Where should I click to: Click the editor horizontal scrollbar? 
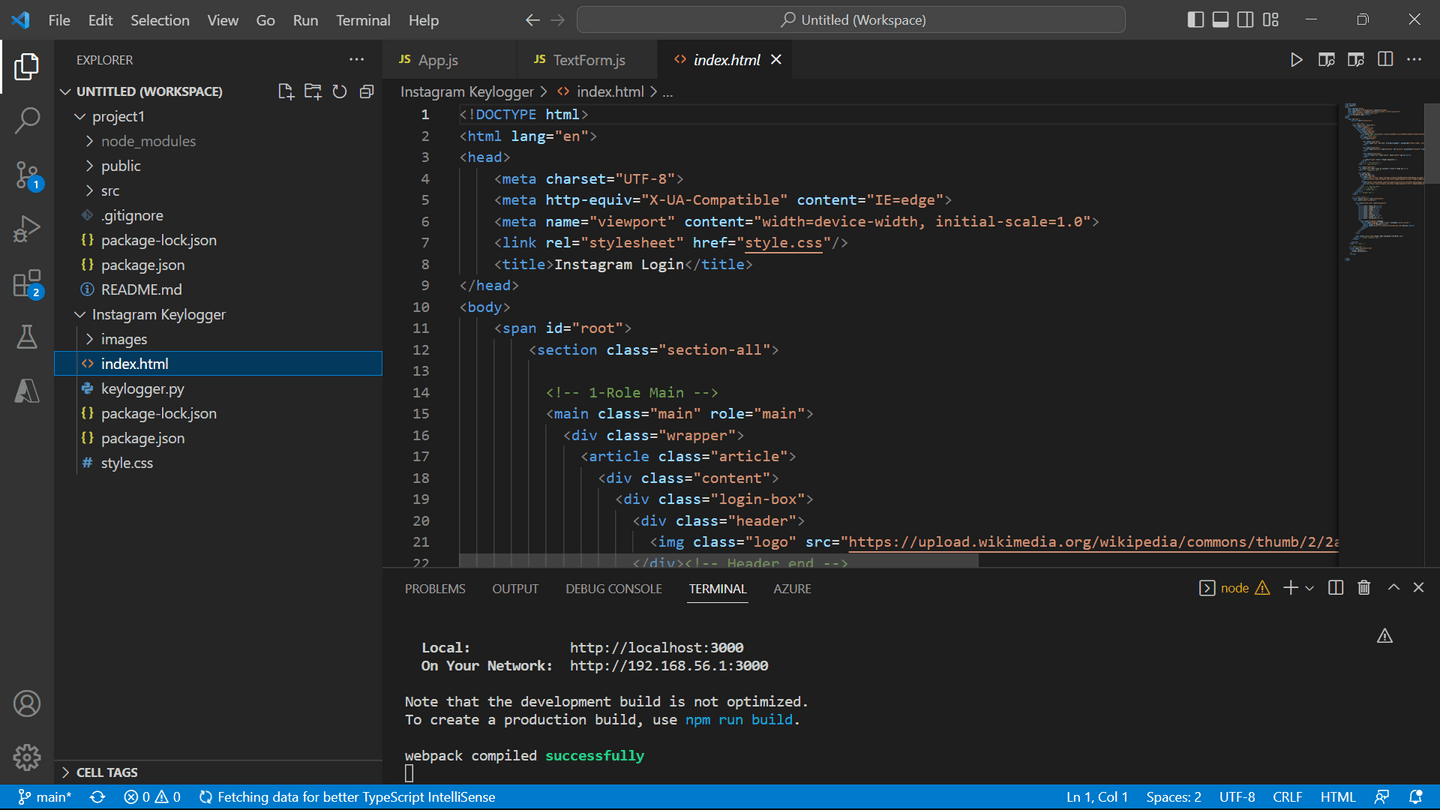718,562
